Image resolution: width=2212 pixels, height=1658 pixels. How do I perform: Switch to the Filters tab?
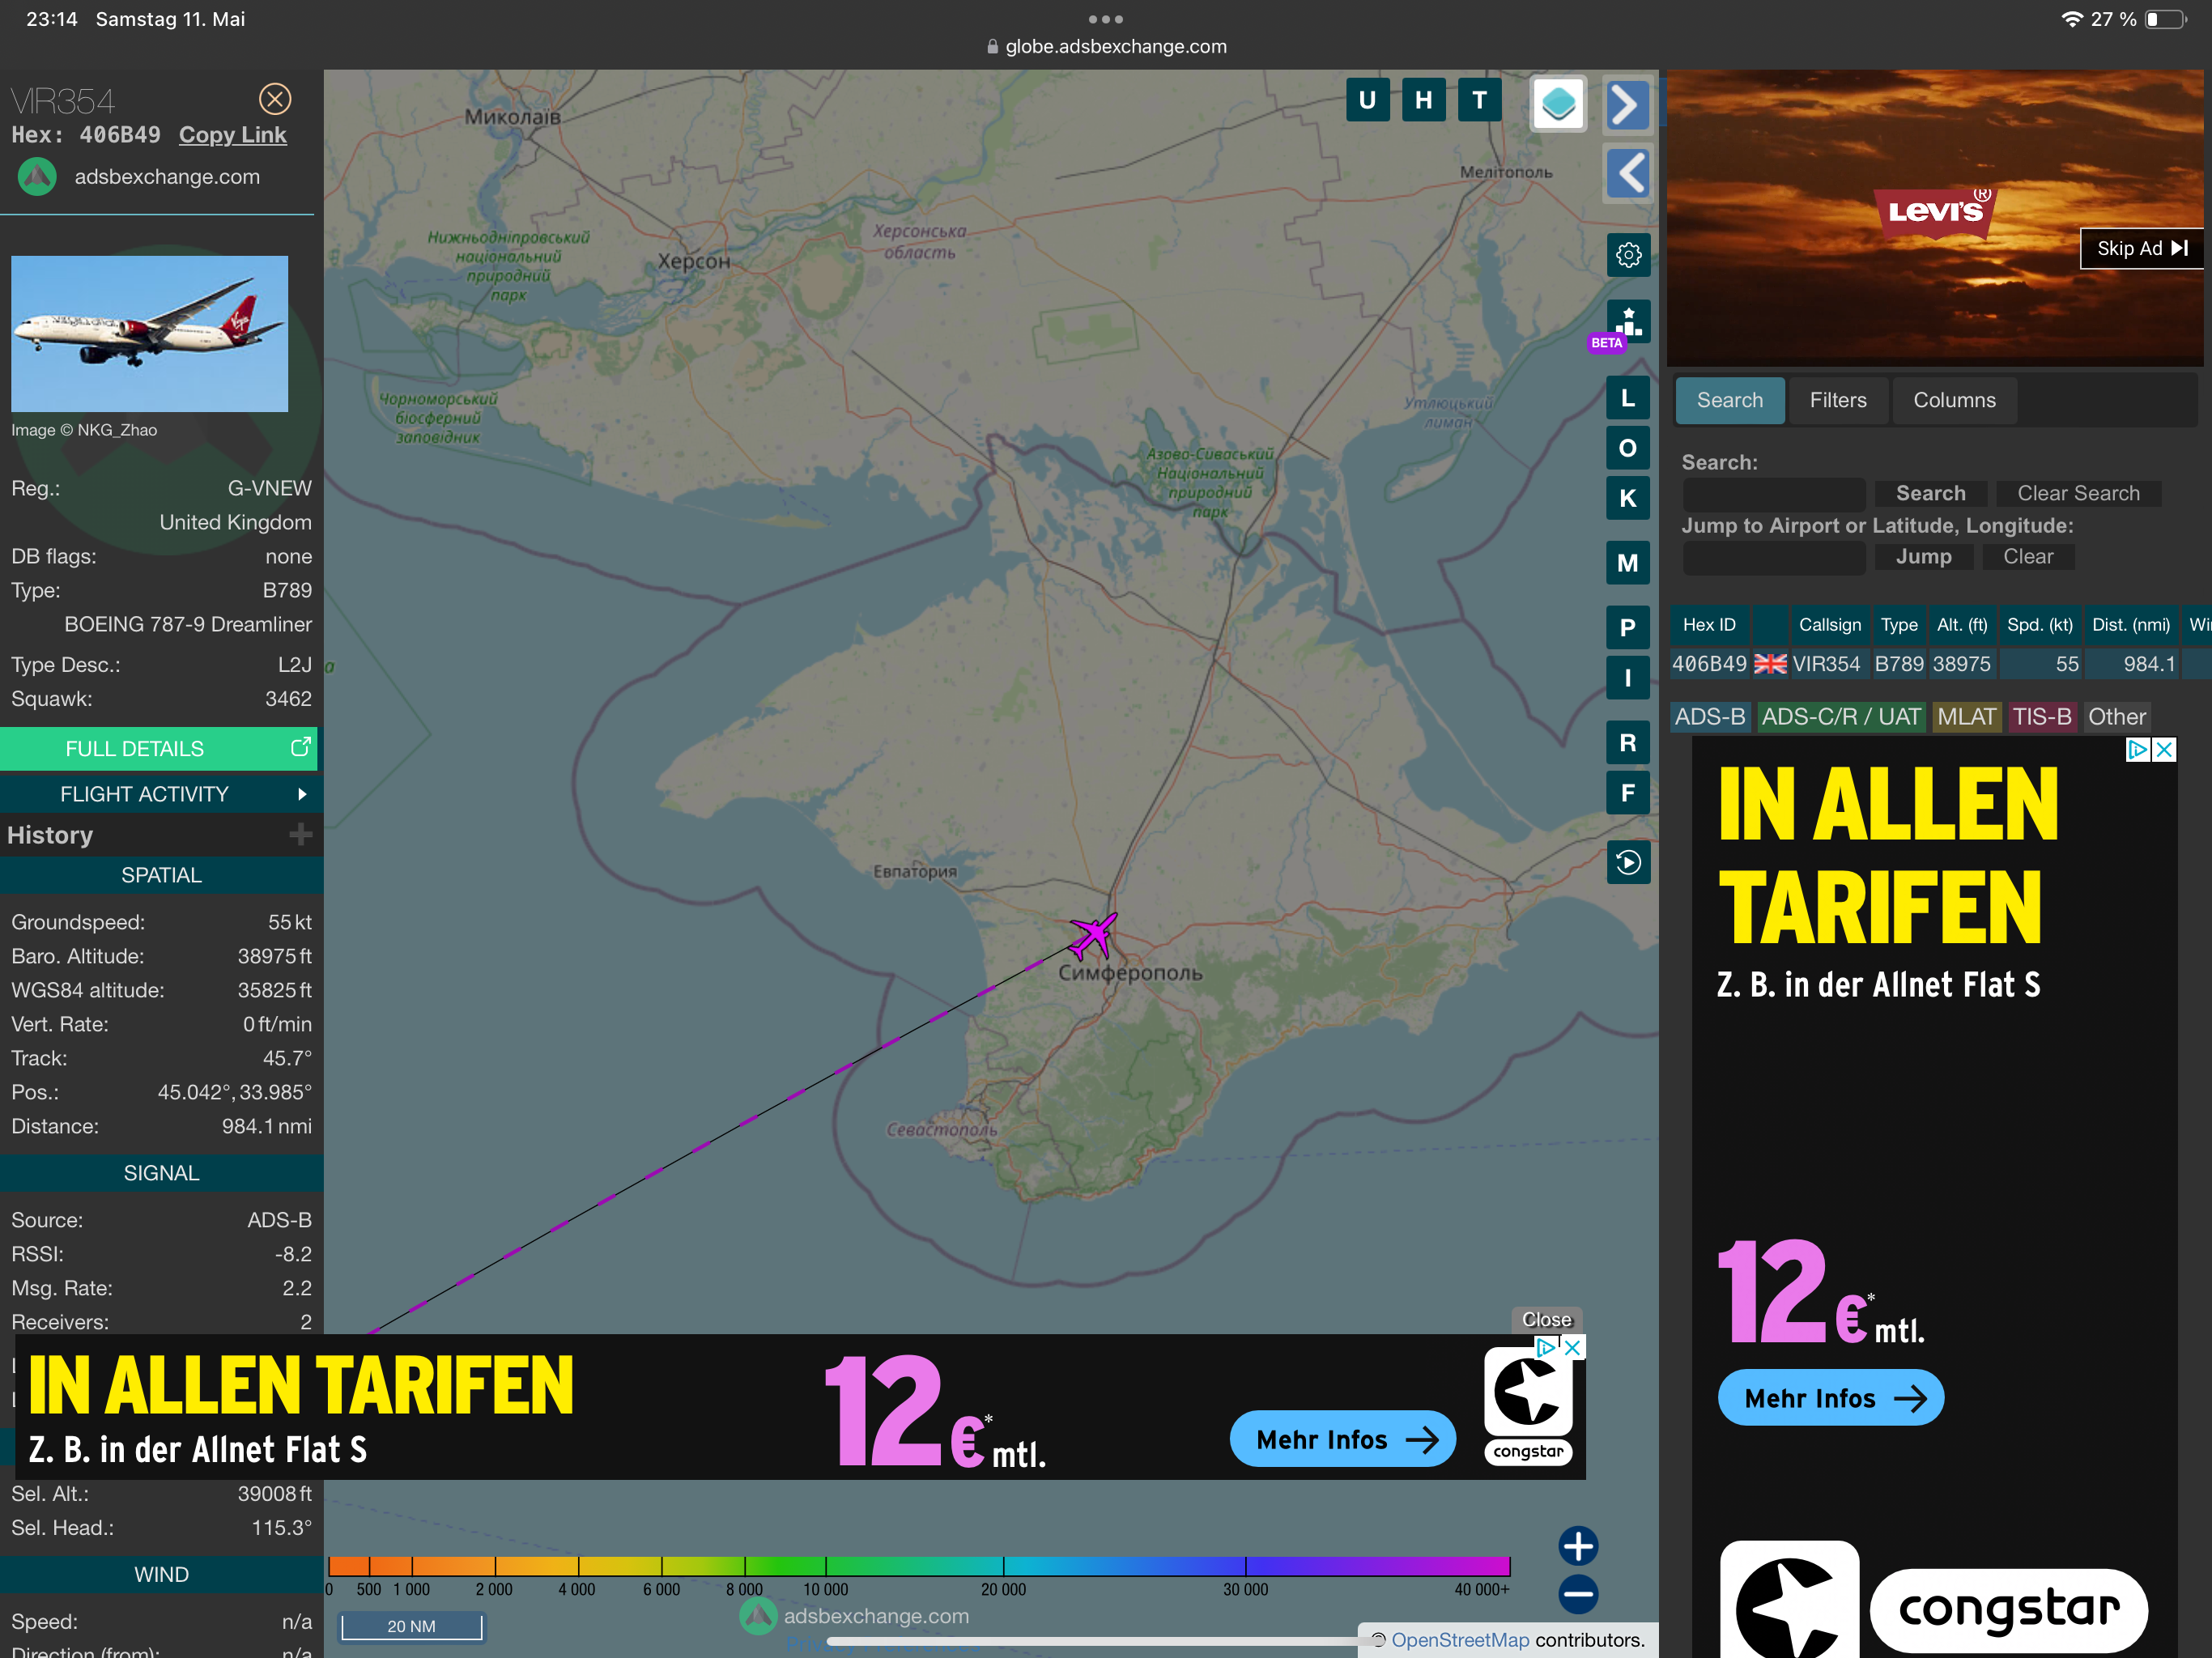pos(1837,400)
